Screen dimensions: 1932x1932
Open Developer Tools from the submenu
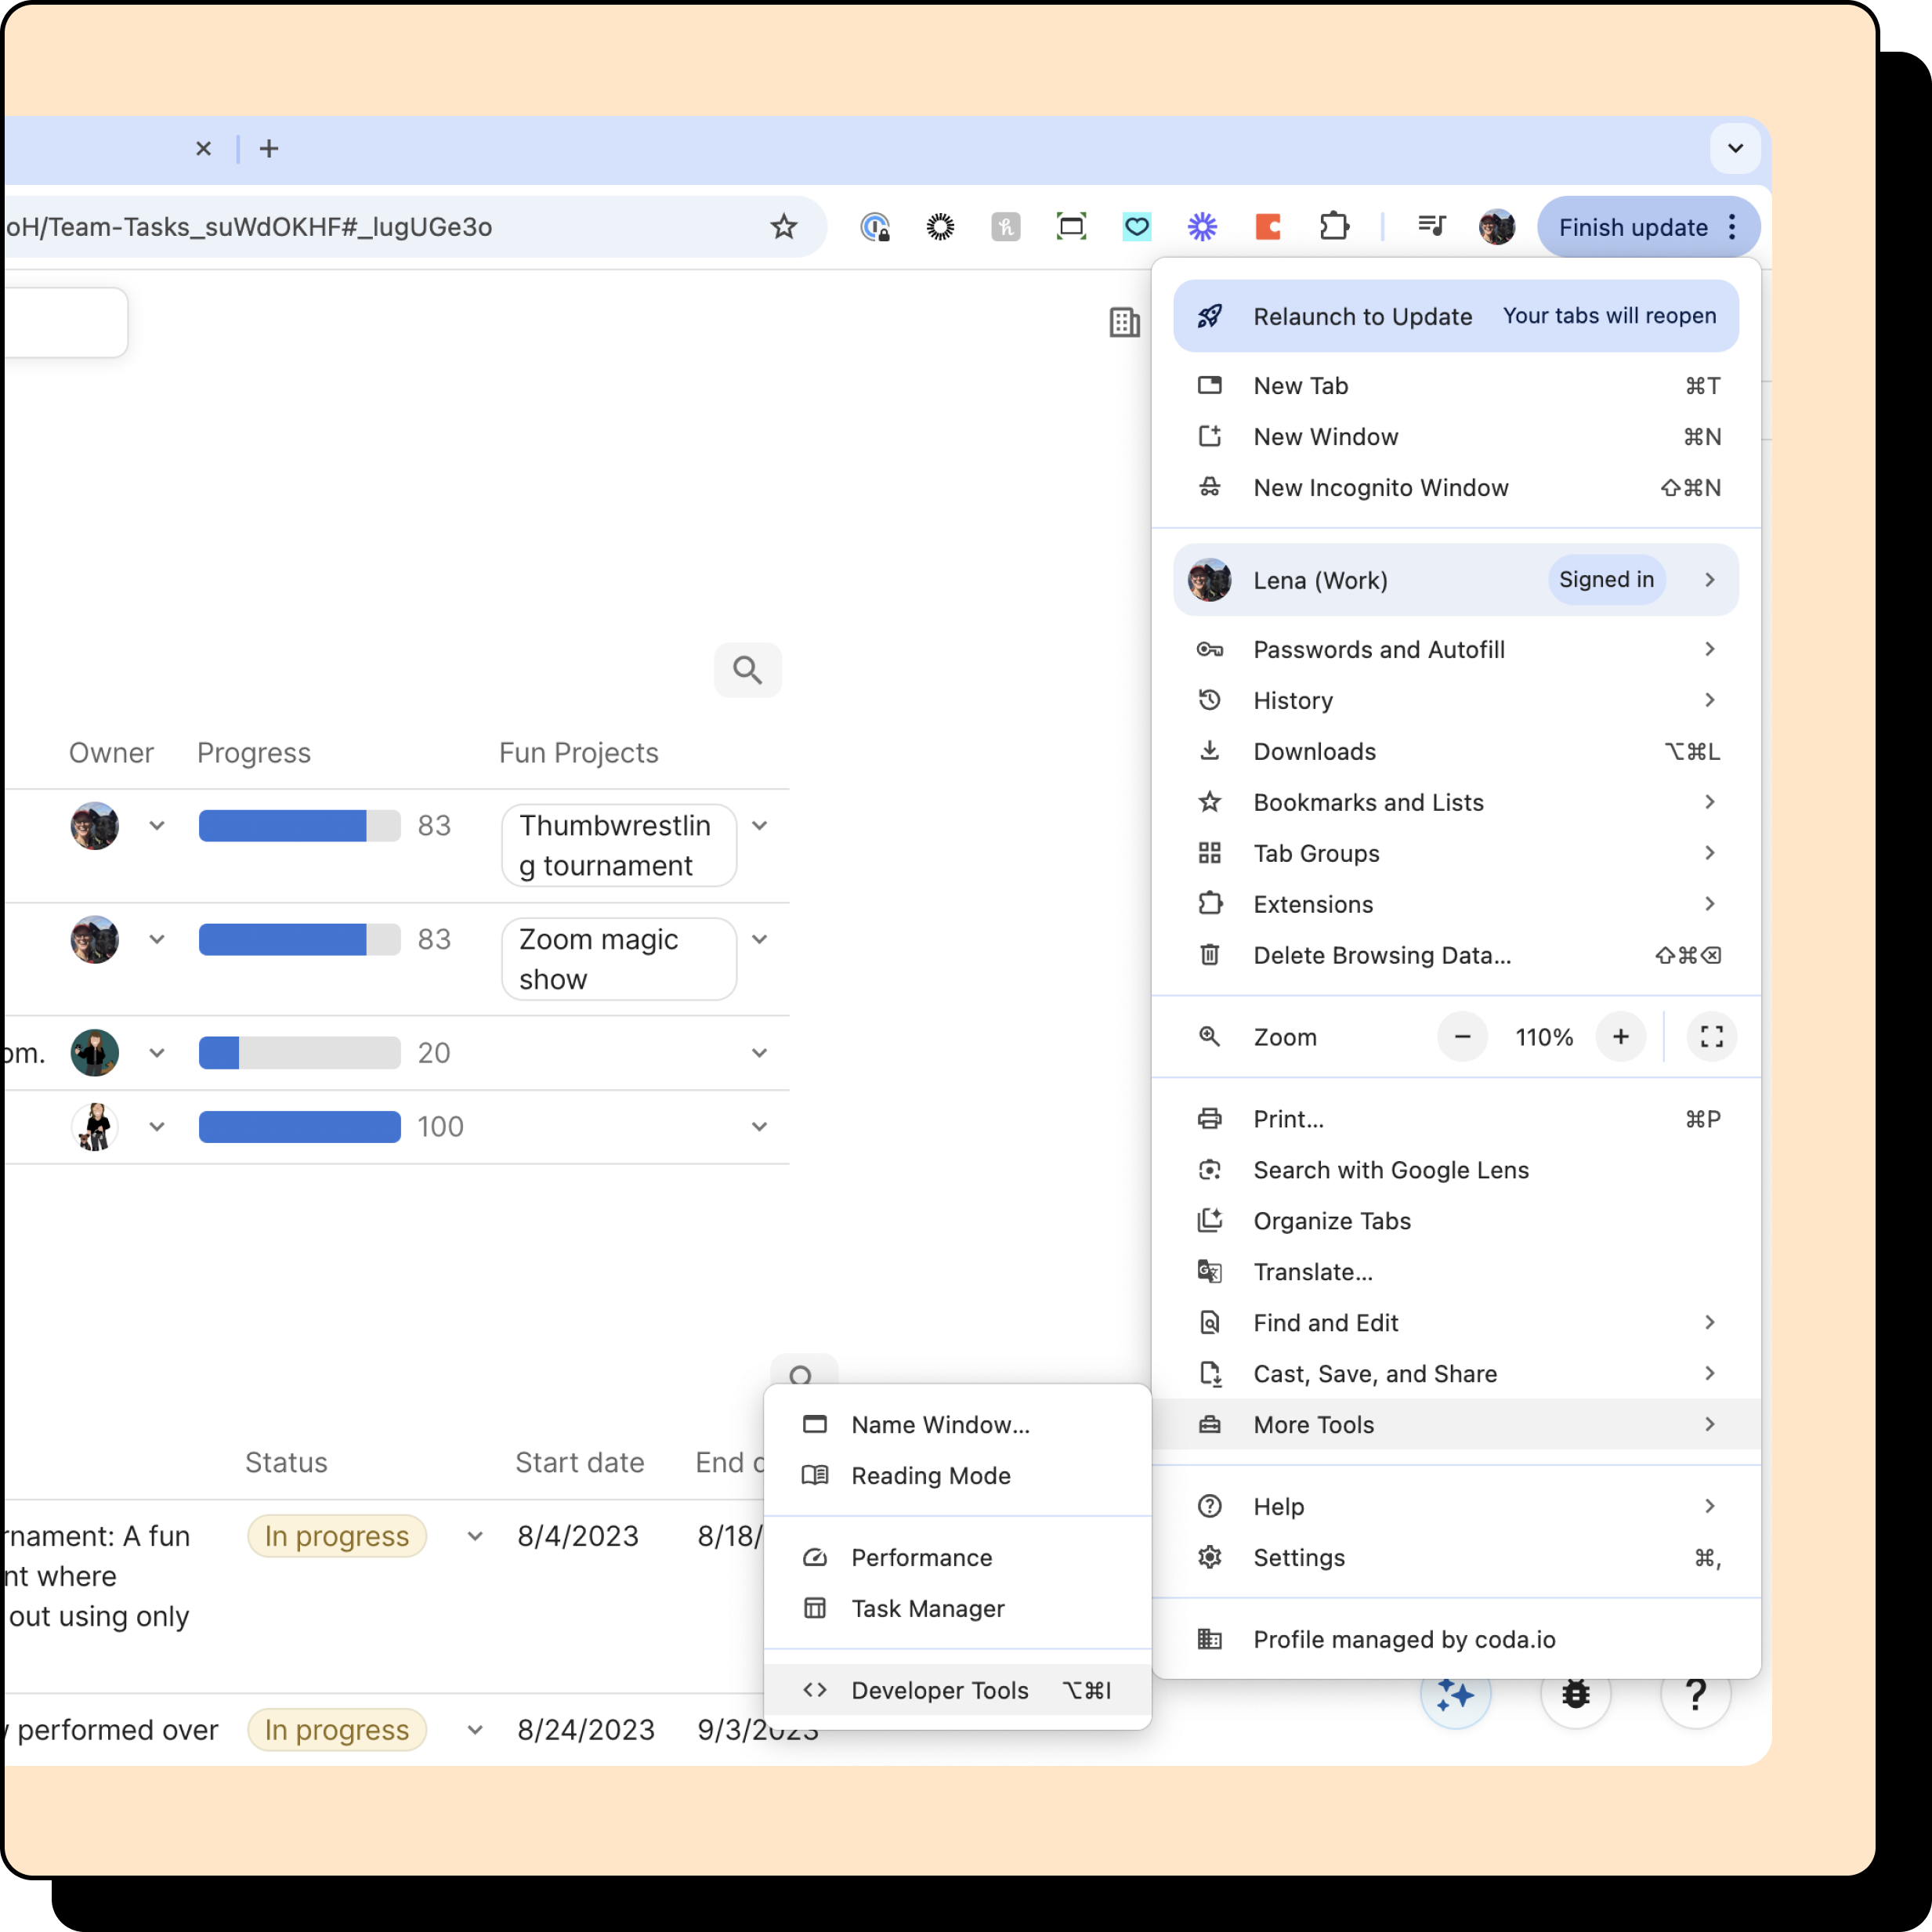939,1690
